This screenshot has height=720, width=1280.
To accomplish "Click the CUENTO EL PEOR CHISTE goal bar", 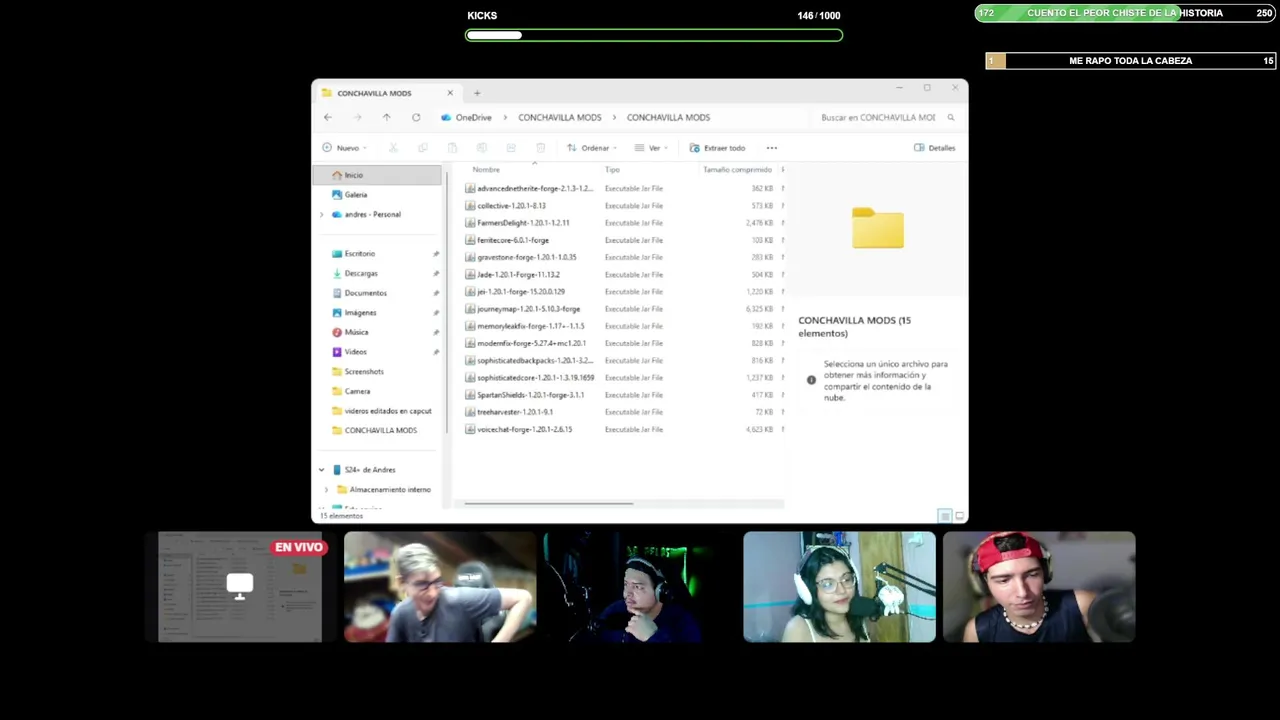I will point(1126,13).
